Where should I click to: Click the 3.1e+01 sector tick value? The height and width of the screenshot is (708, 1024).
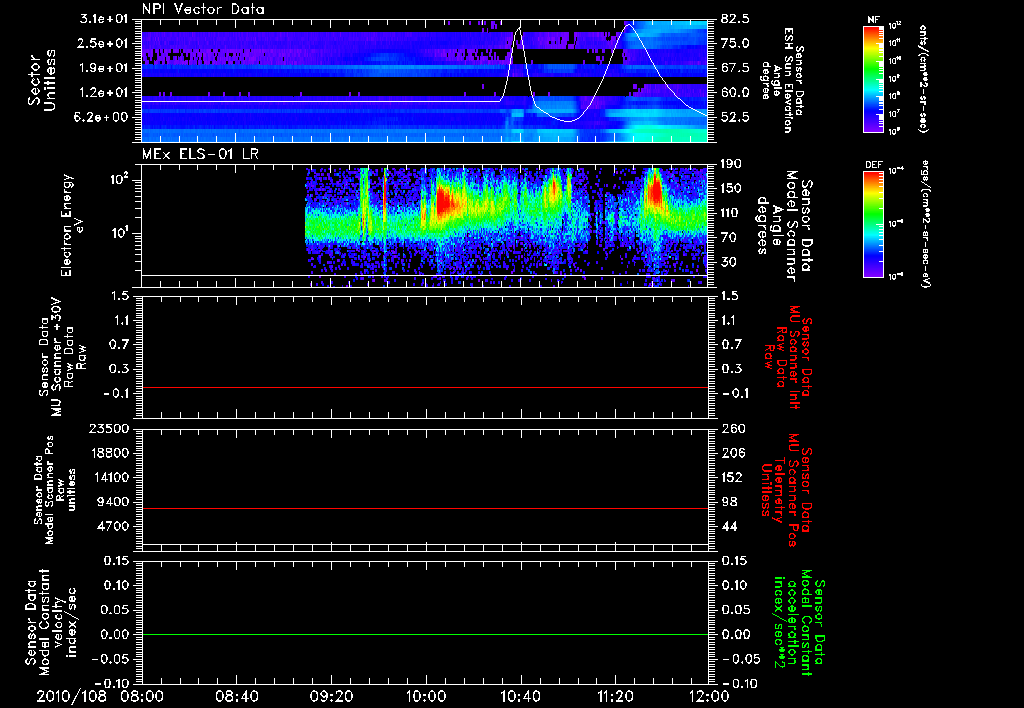click(104, 19)
